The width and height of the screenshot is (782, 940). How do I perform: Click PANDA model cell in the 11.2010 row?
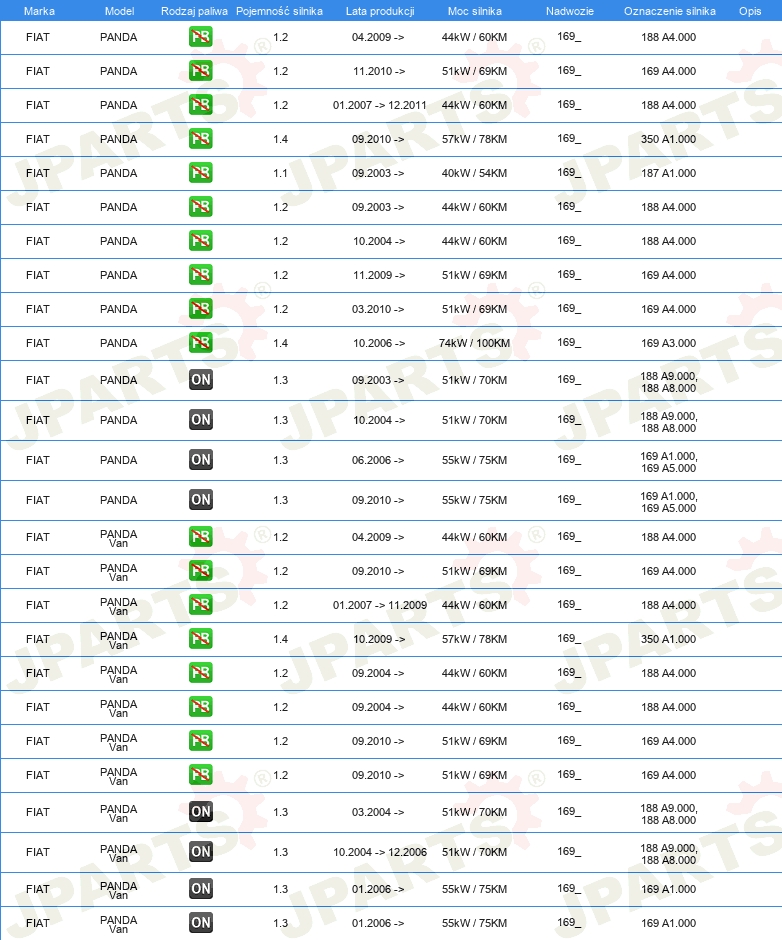(119, 71)
